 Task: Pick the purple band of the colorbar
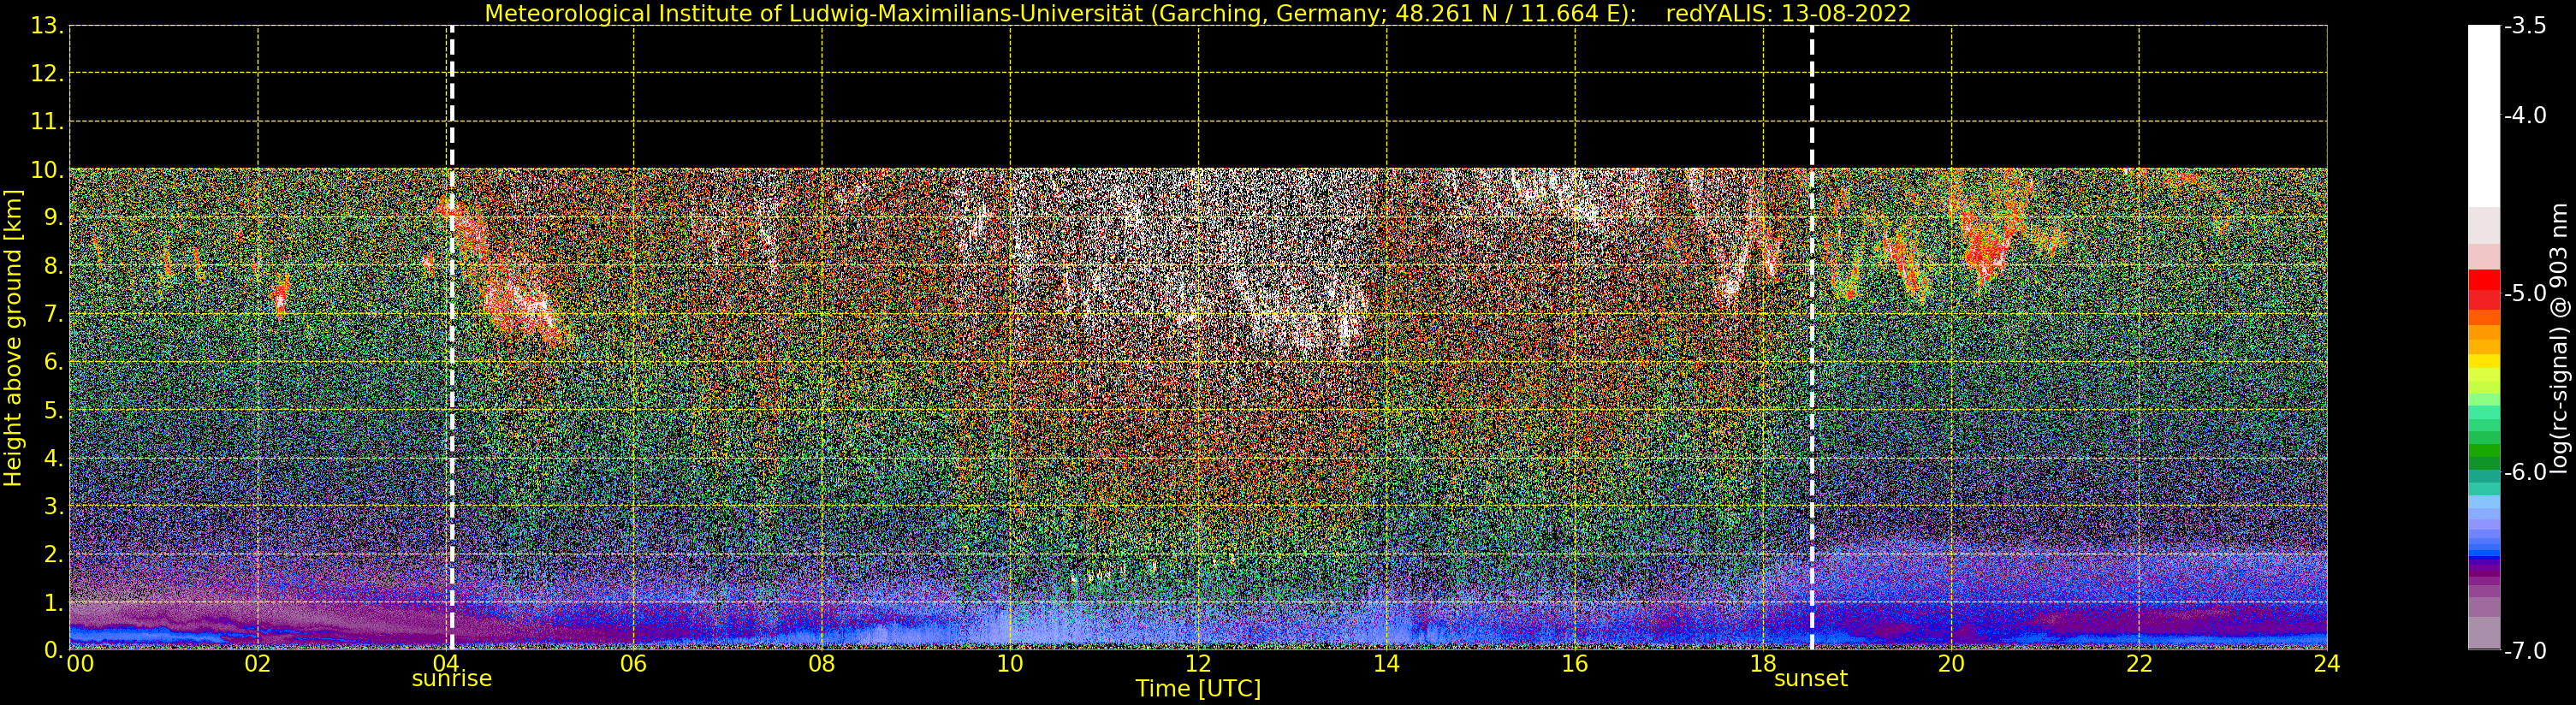(x=2484, y=569)
